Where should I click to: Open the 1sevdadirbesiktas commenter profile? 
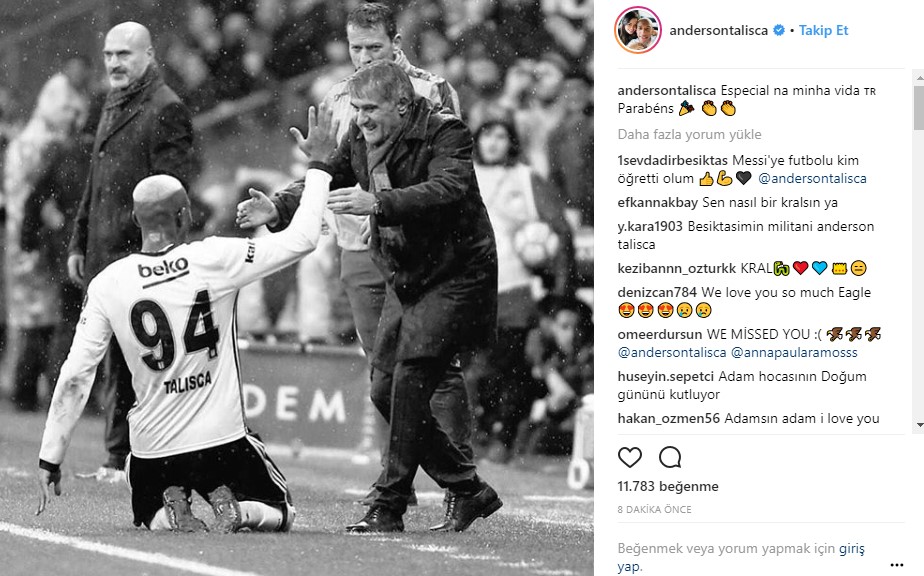[x=672, y=160]
